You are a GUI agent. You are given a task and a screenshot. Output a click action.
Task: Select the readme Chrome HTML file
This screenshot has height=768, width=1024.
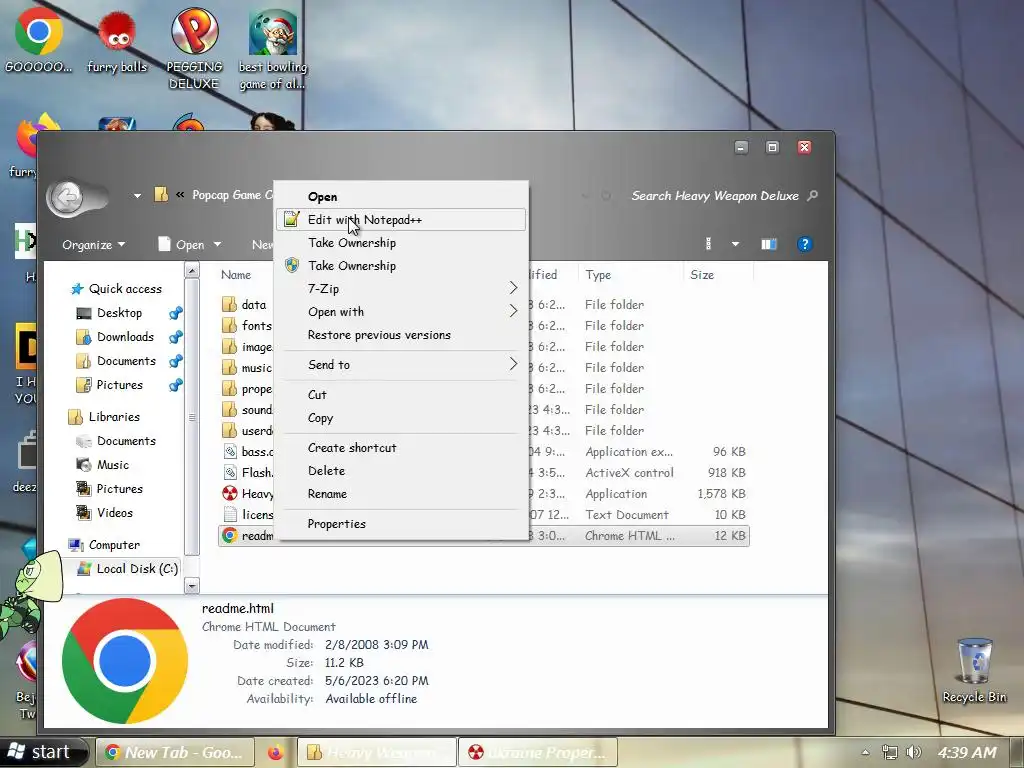click(483, 536)
